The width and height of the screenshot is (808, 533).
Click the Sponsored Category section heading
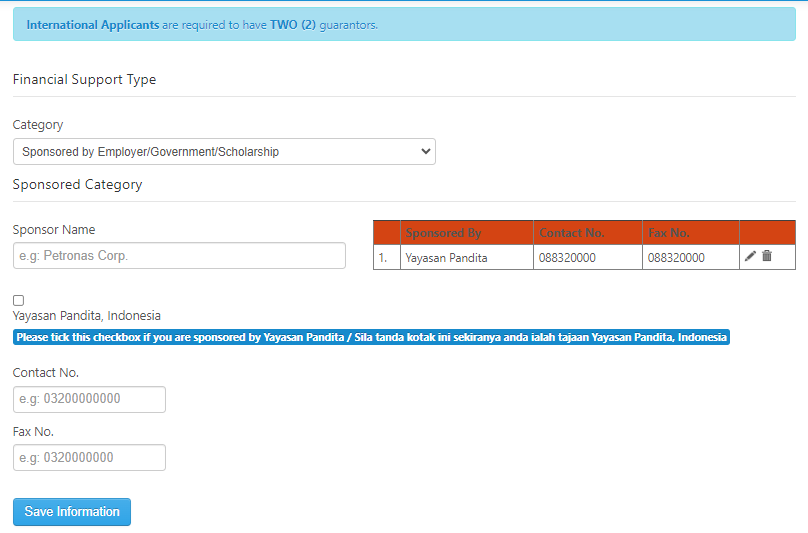tap(77, 185)
